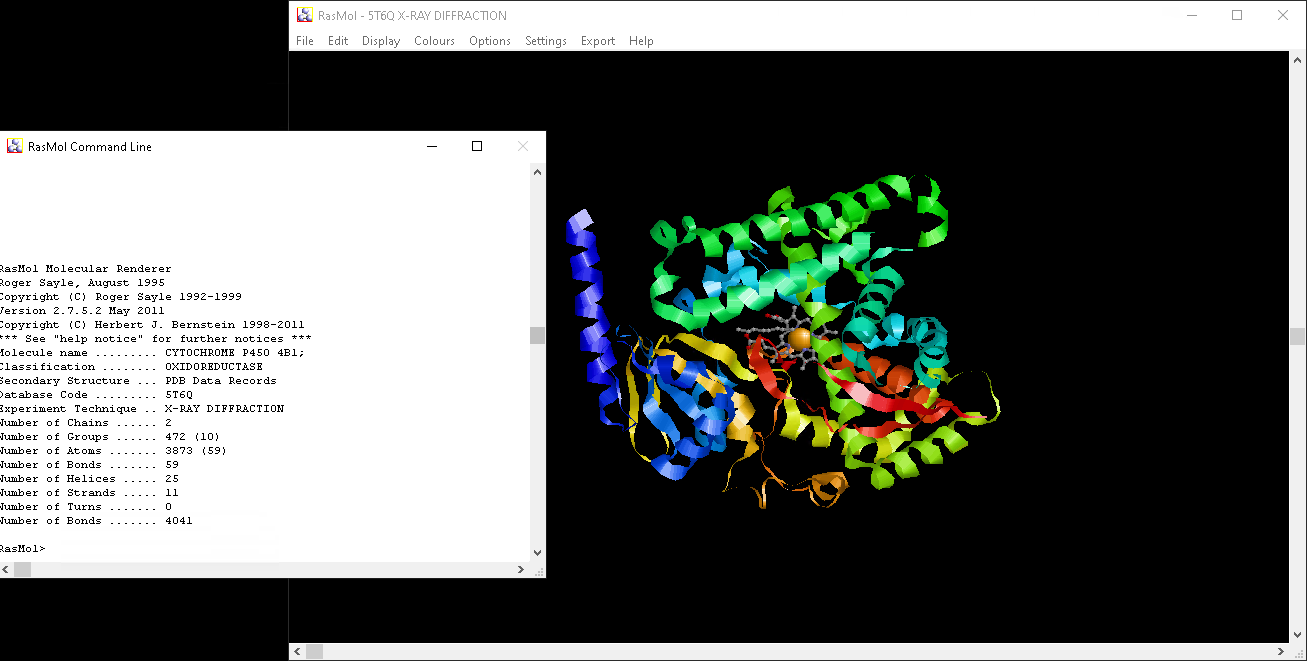Open the Help menu
The height and width of the screenshot is (661, 1307).
641,41
